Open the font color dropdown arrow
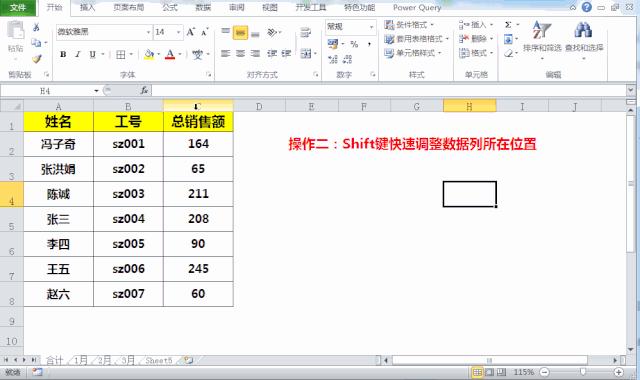The height and width of the screenshot is (380, 640). [x=180, y=54]
